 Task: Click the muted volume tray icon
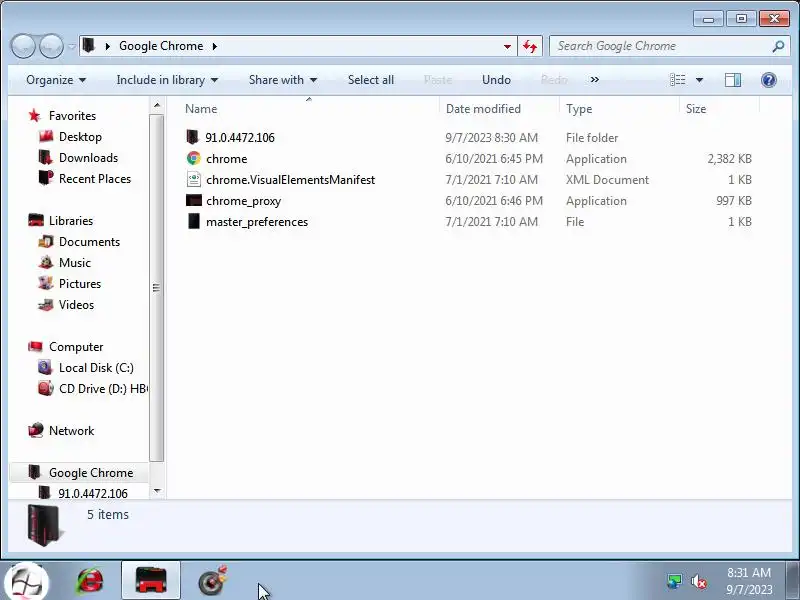point(698,581)
